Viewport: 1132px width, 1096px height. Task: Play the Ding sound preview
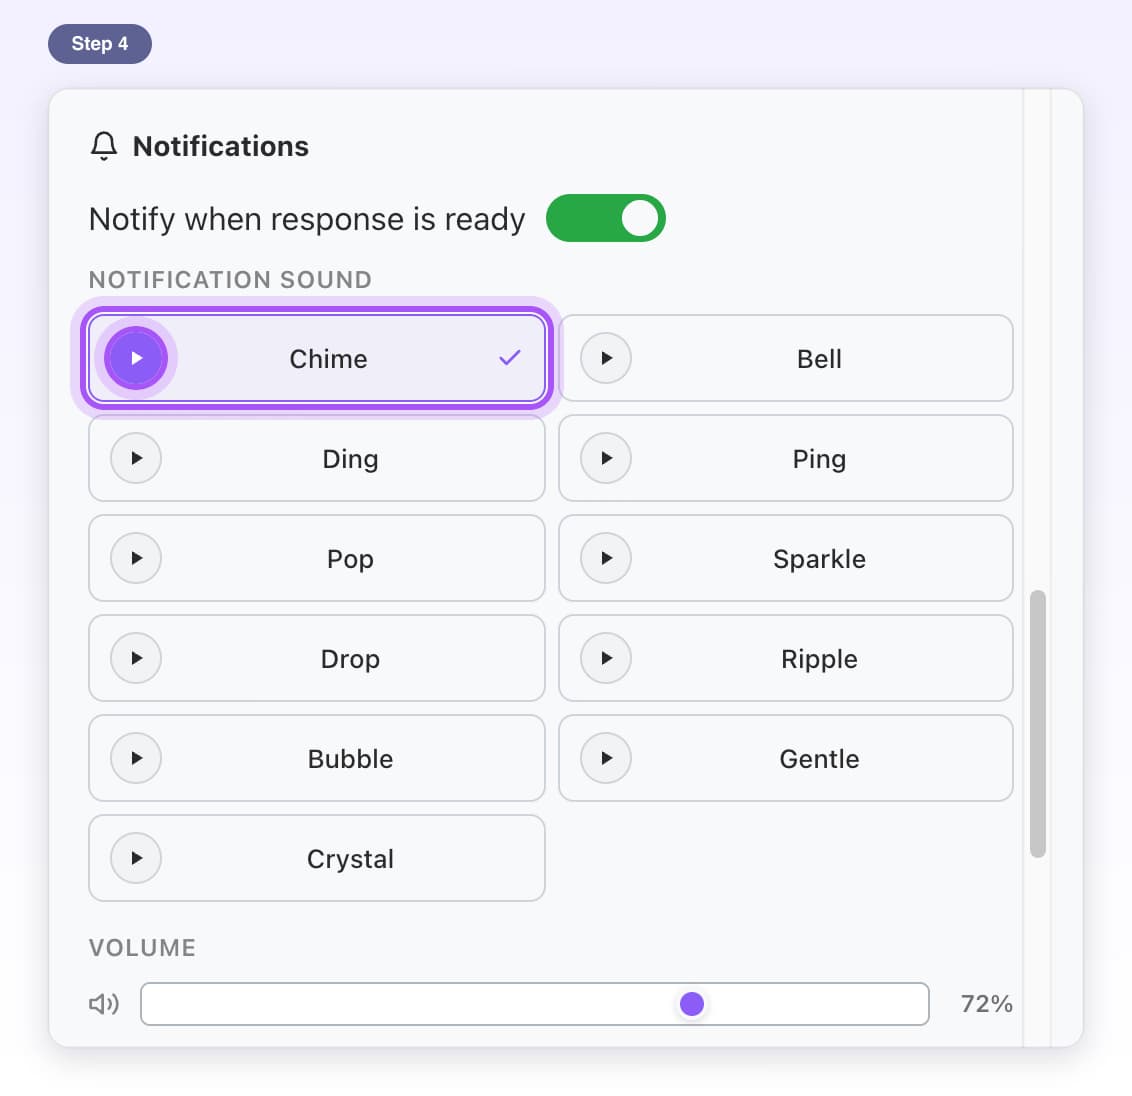pos(136,458)
